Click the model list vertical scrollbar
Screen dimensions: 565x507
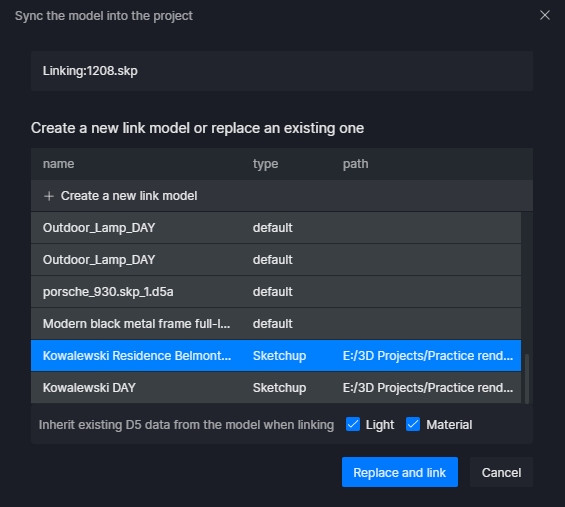(527, 379)
